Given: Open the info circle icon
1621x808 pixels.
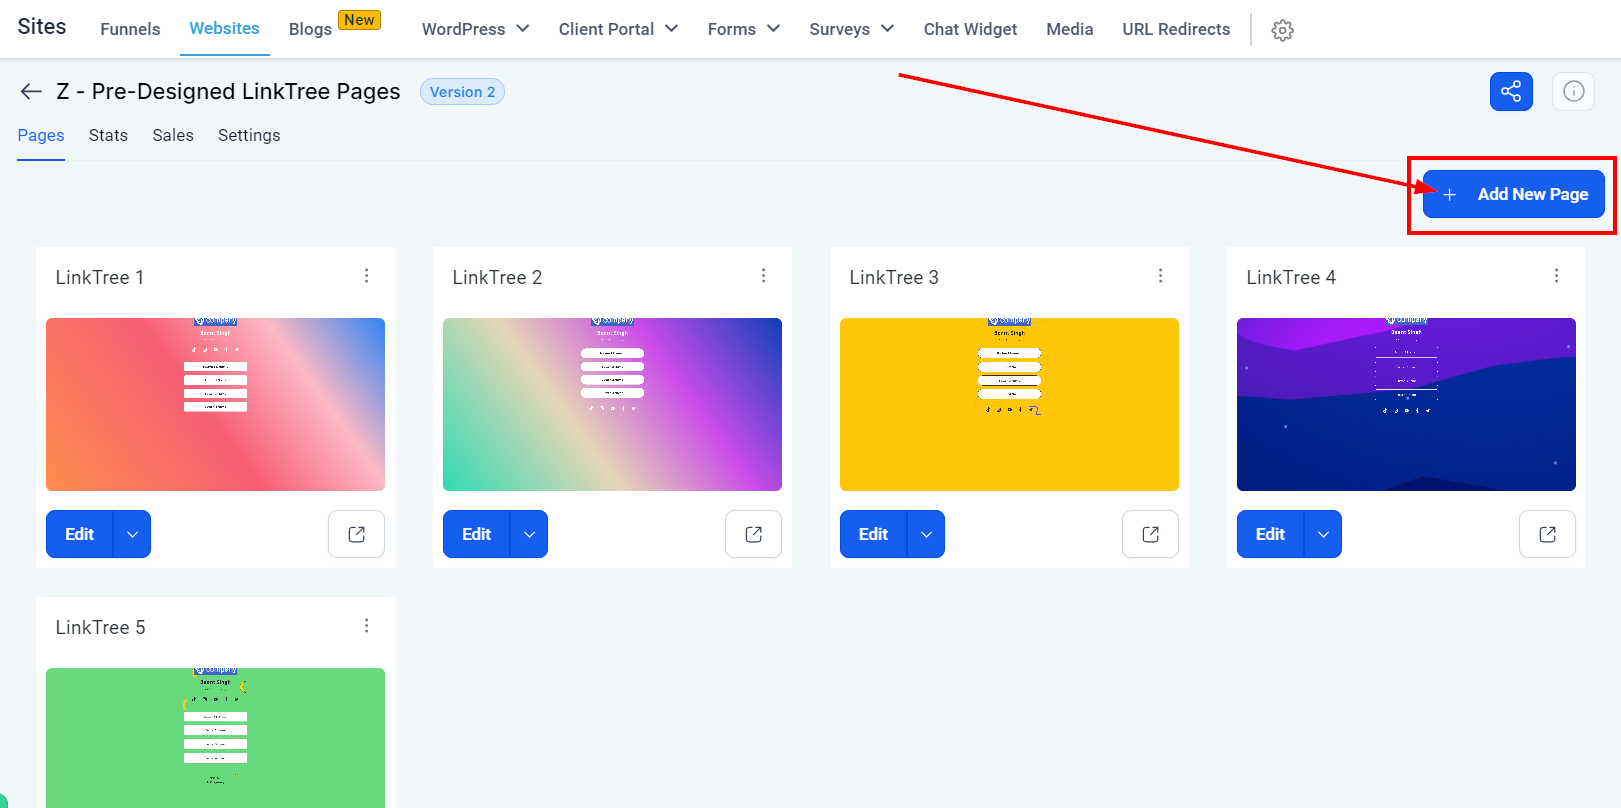Looking at the screenshot, I should [1573, 91].
